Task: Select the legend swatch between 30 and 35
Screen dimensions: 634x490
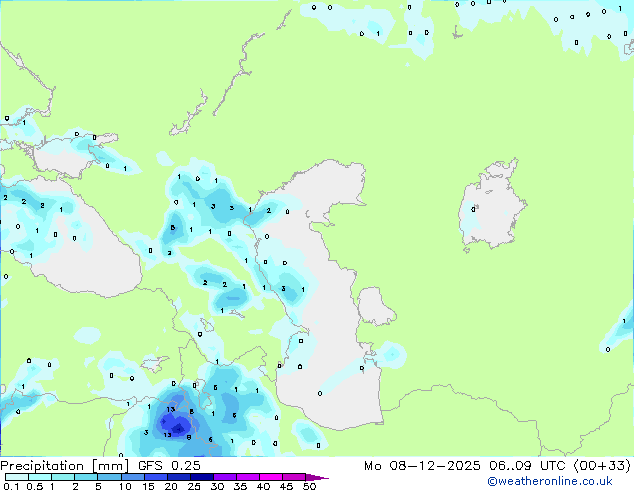Action: click(x=224, y=477)
